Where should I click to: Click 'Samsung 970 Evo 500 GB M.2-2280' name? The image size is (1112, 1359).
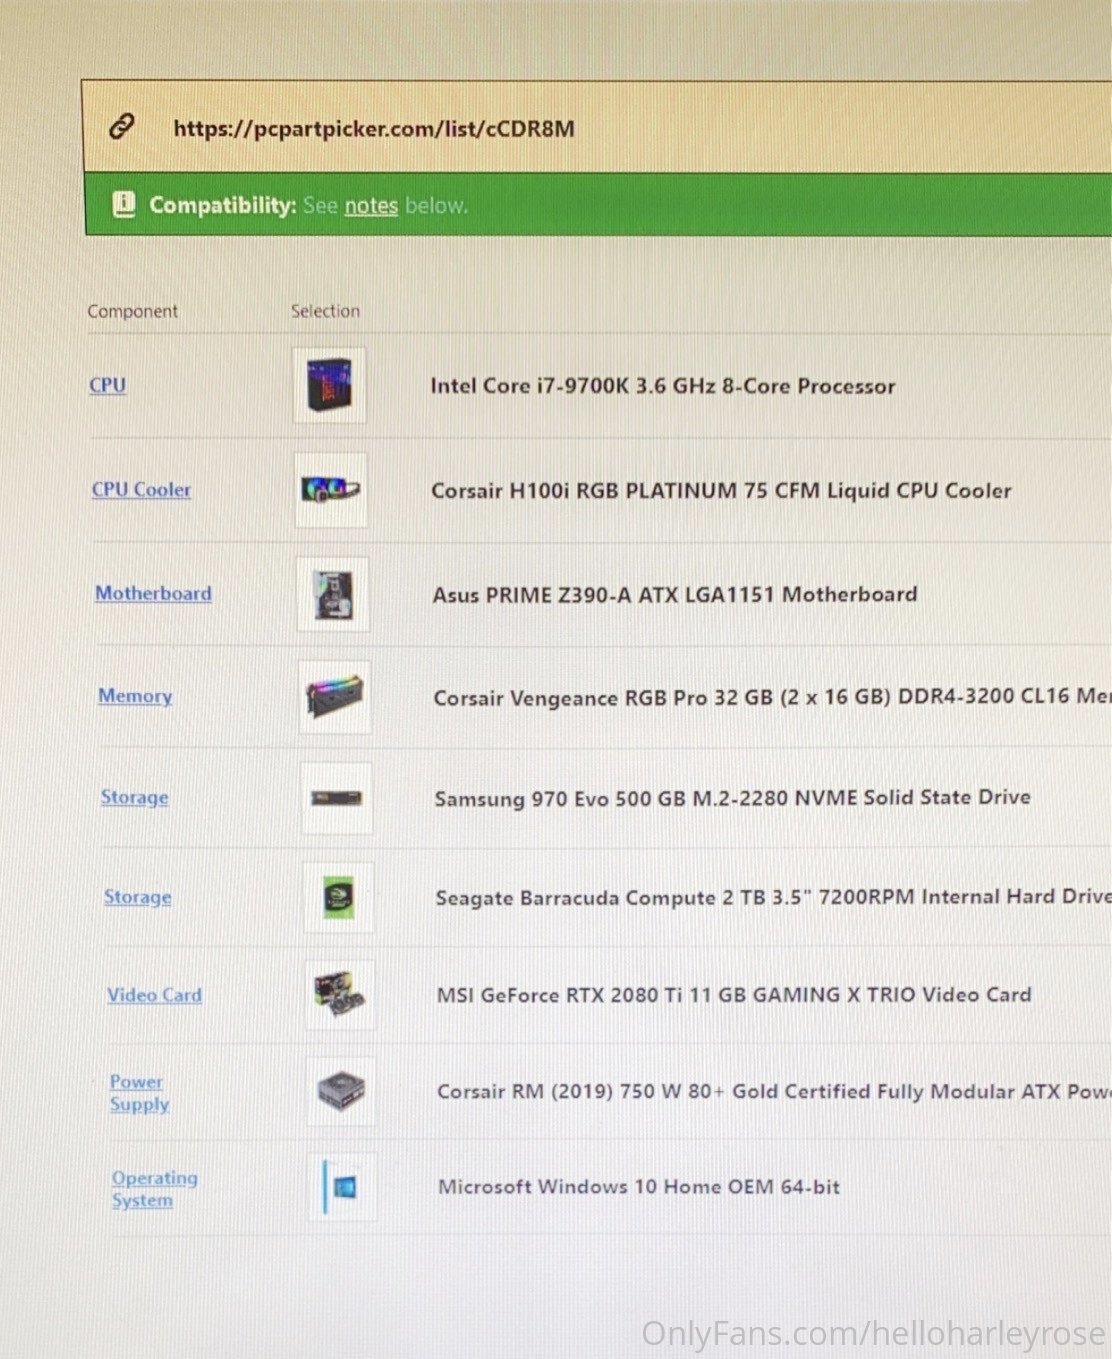tap(732, 798)
